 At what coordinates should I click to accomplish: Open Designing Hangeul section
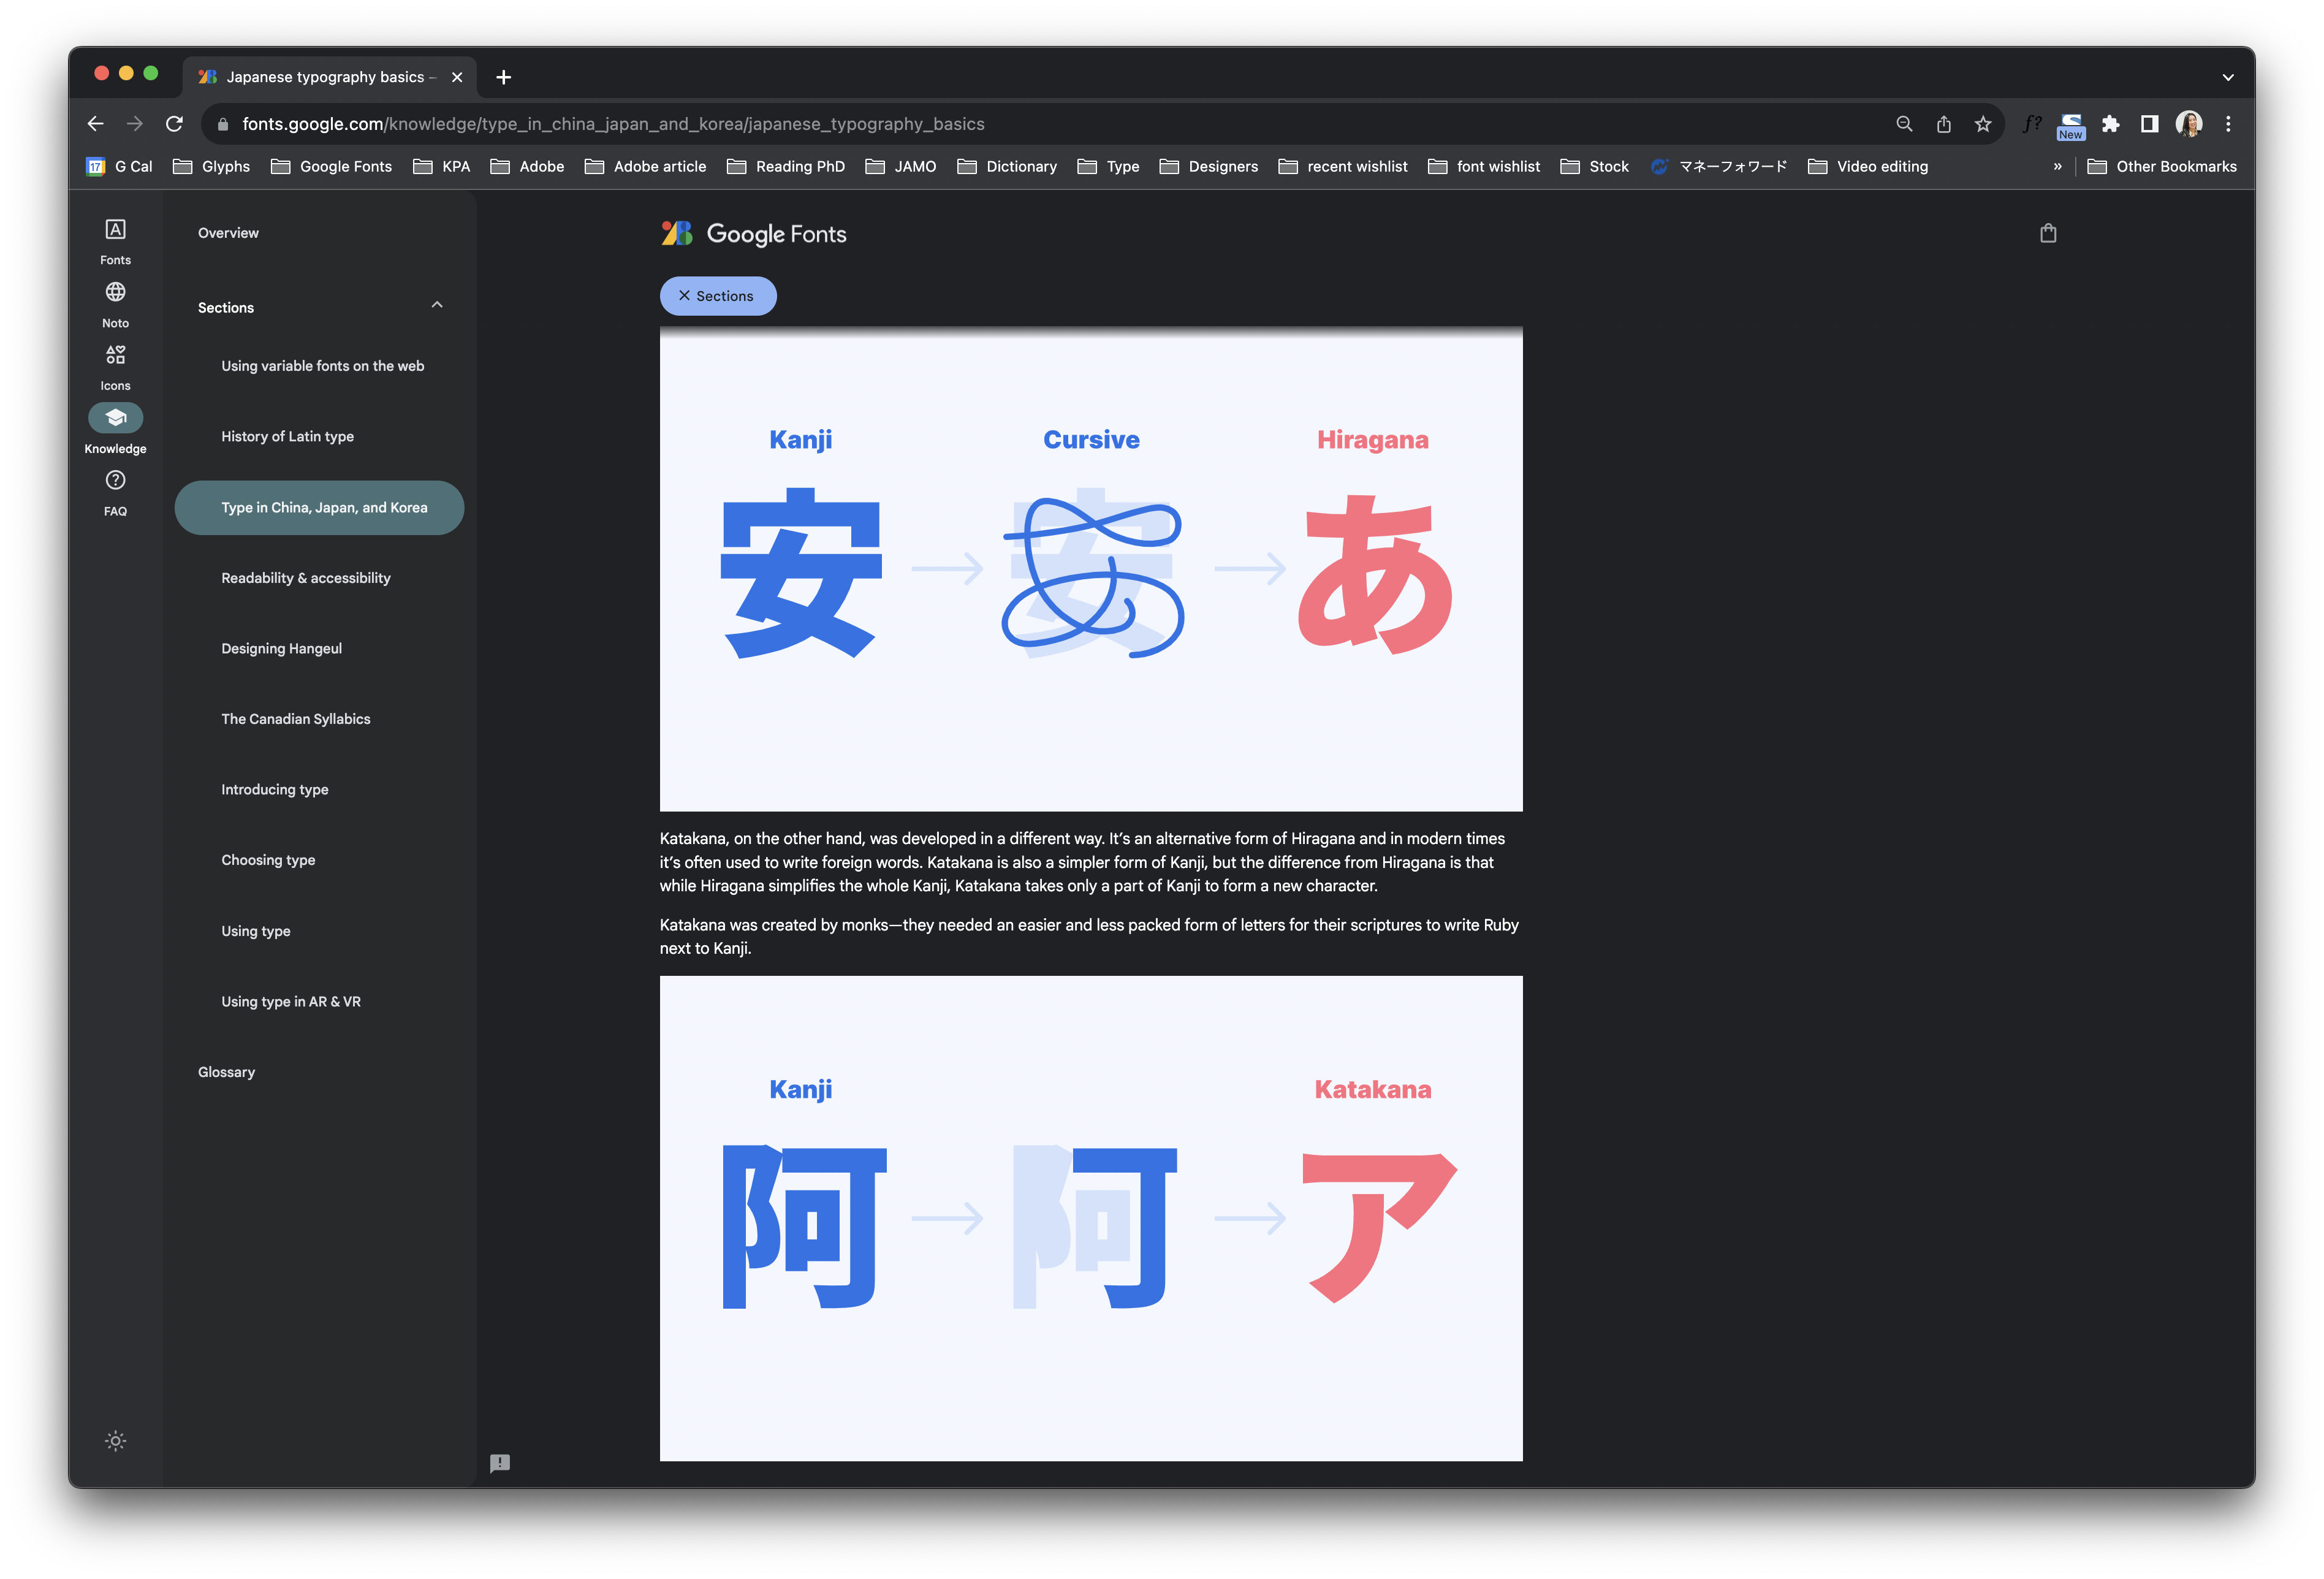pyautogui.click(x=282, y=648)
